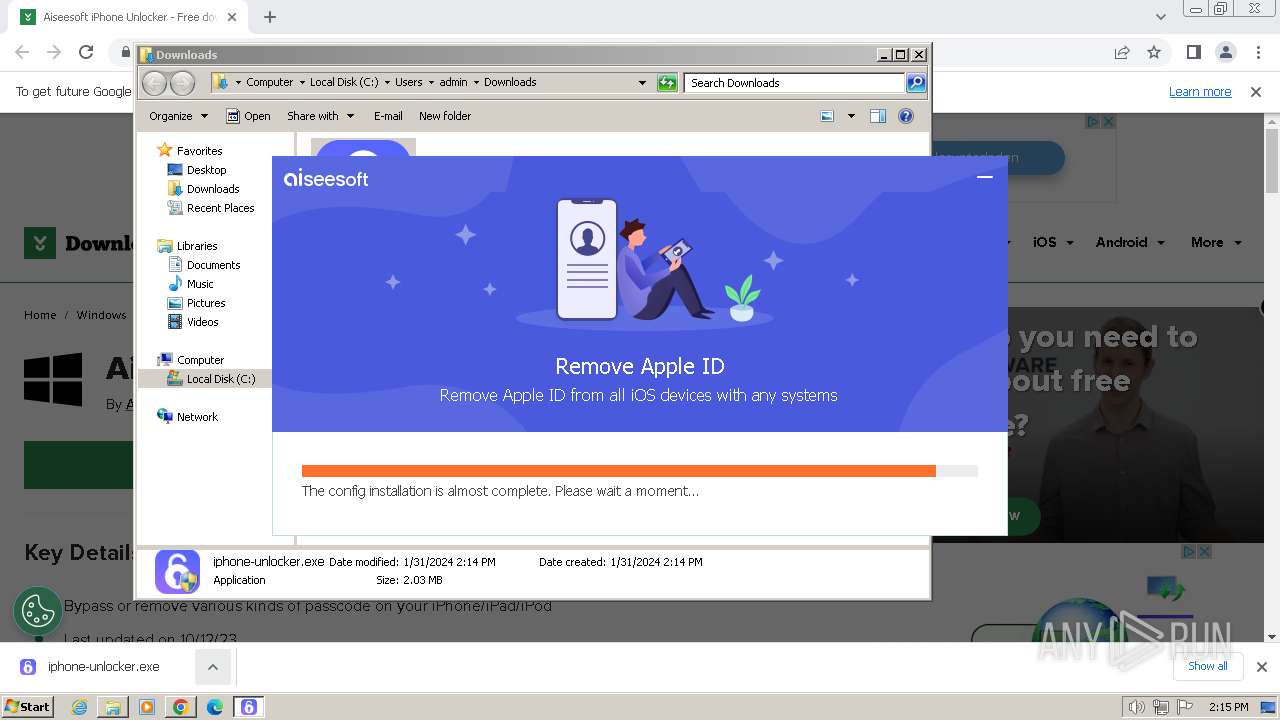1280x720 pixels.
Task: Expand the Android menu on the website
Action: tap(1130, 242)
